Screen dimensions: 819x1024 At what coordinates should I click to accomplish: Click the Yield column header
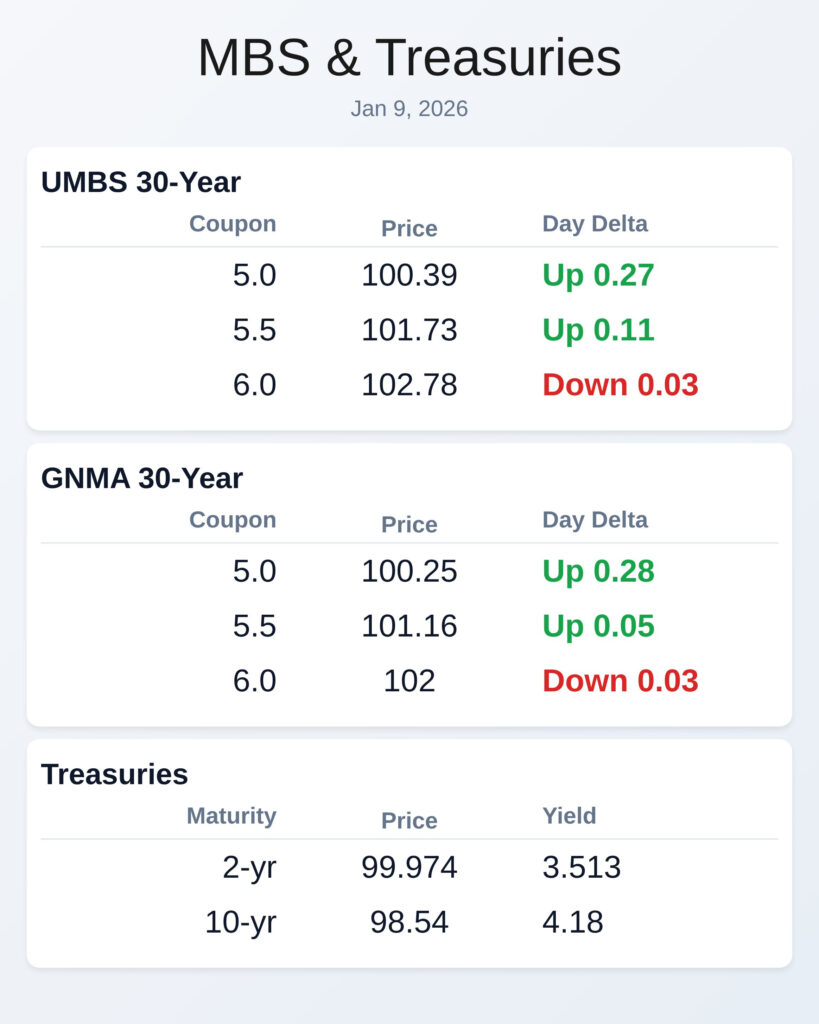tap(569, 816)
